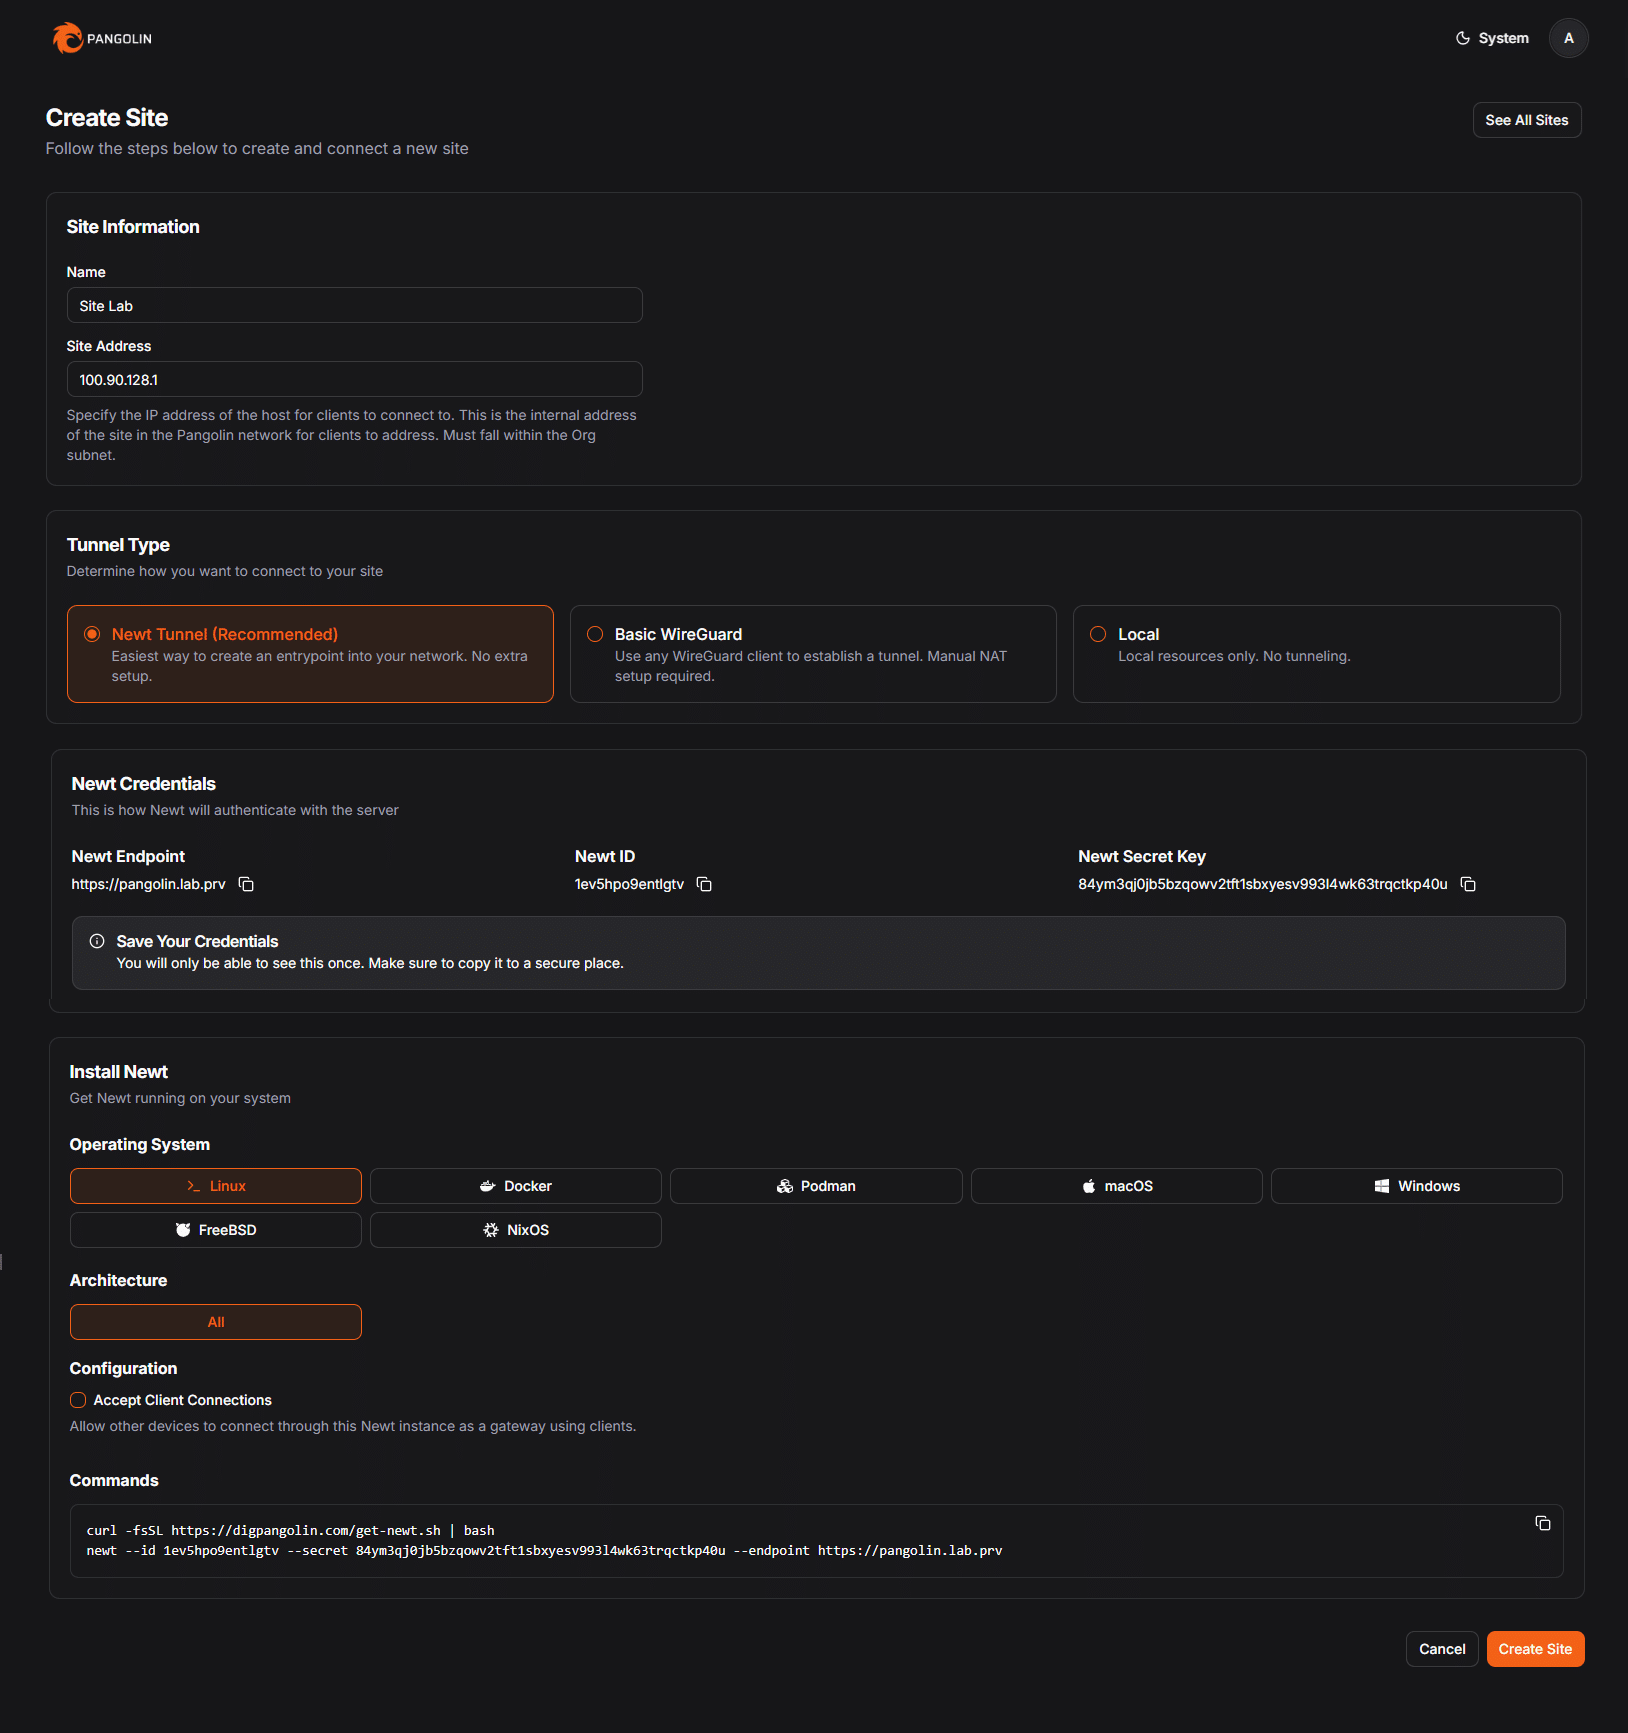1628x1733 pixels.
Task: Choose the Local tunnel type
Action: click(1098, 634)
